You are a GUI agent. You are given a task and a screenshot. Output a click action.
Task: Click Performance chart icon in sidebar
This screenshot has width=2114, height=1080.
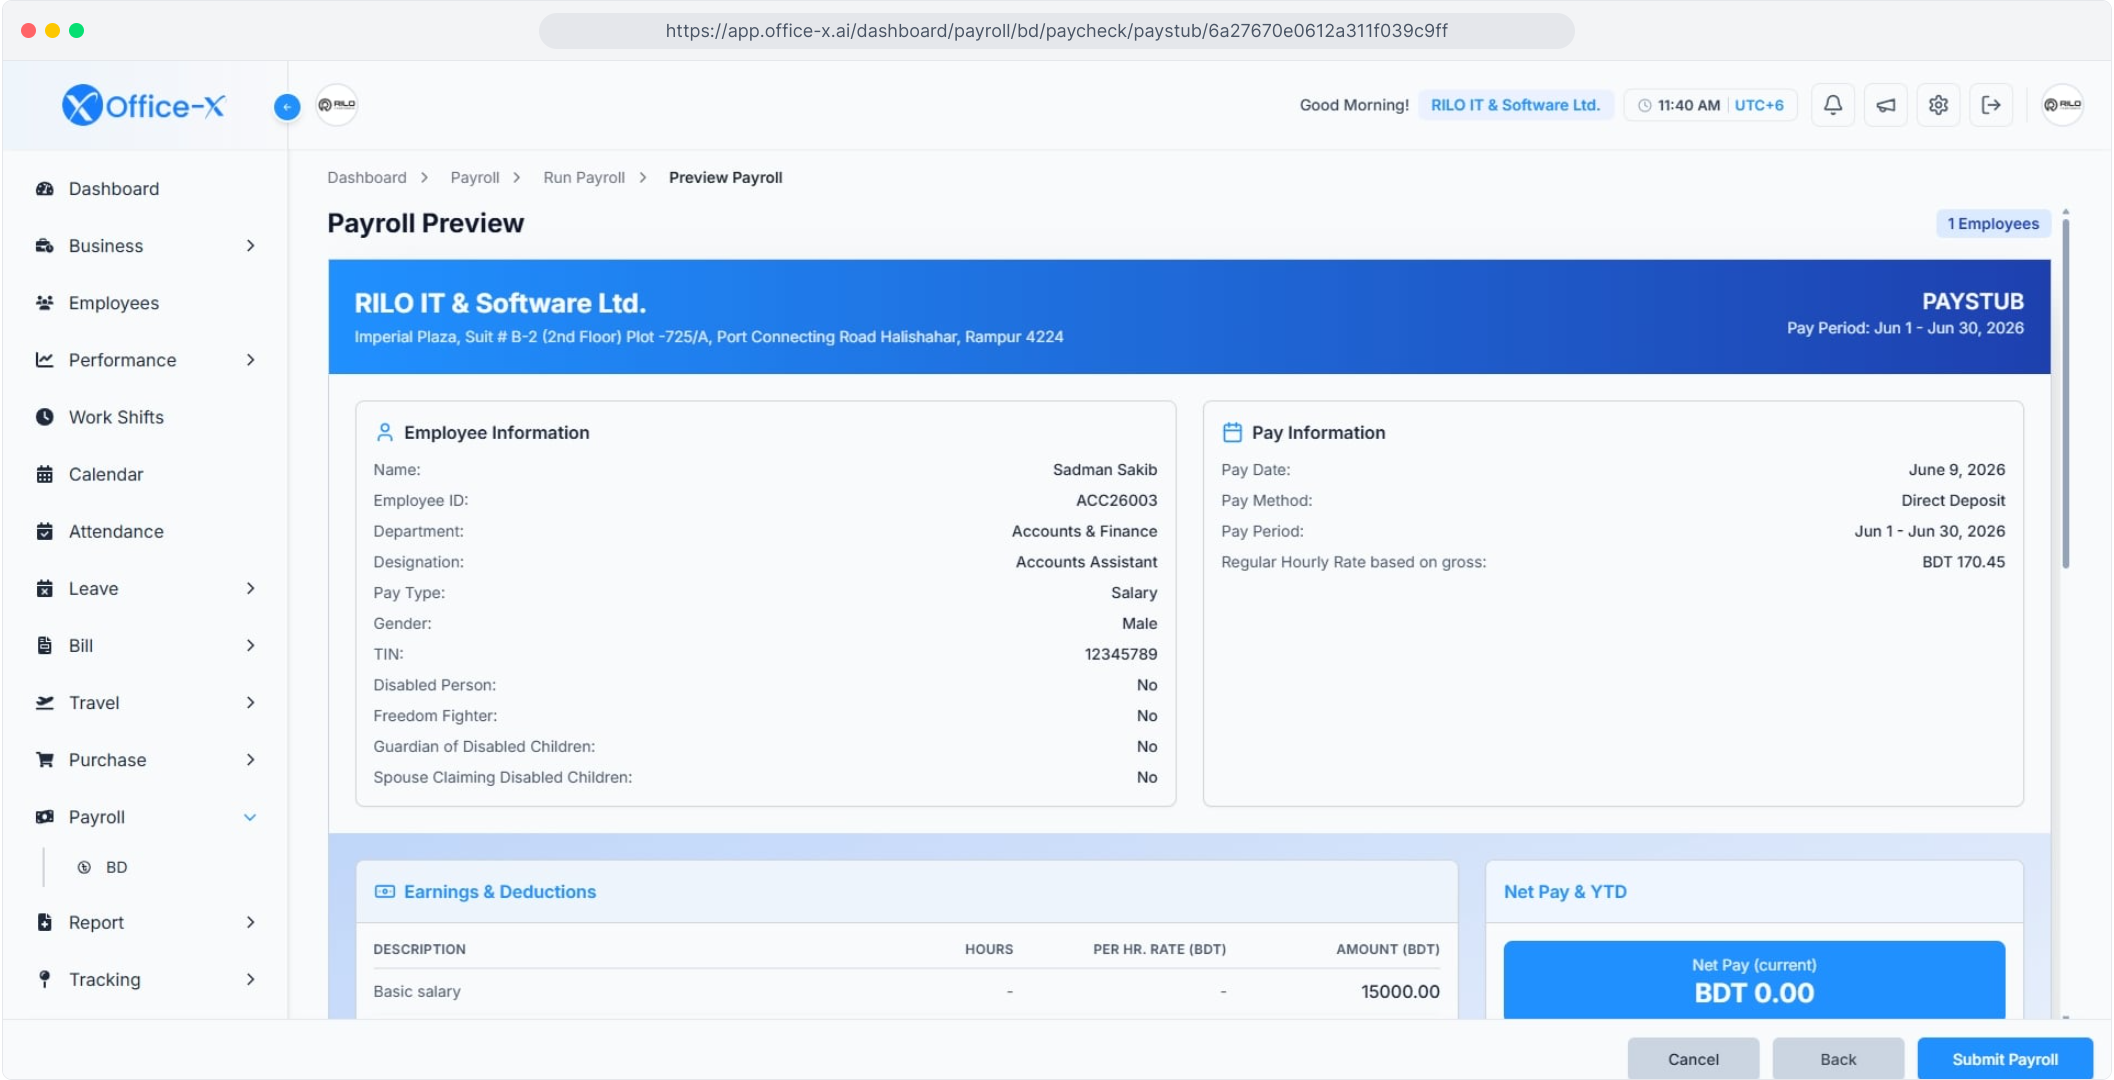tap(44, 360)
